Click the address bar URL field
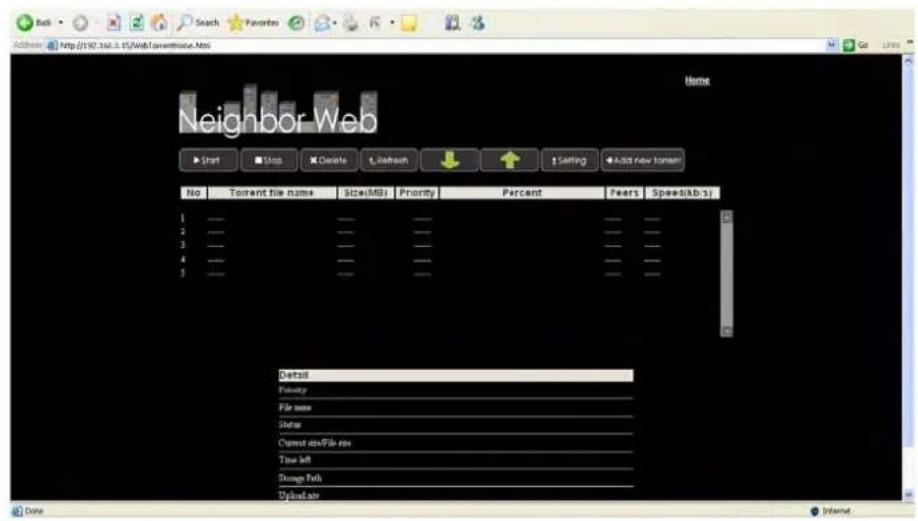The height and width of the screenshot is (521, 918). coord(436,45)
